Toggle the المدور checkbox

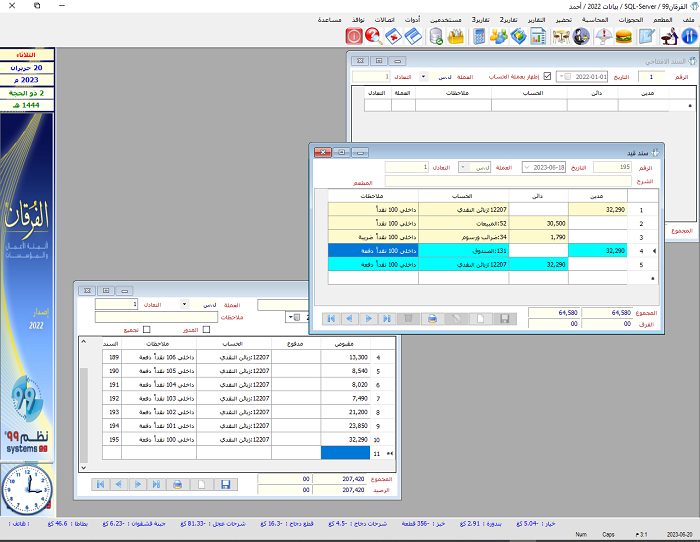[206, 330]
